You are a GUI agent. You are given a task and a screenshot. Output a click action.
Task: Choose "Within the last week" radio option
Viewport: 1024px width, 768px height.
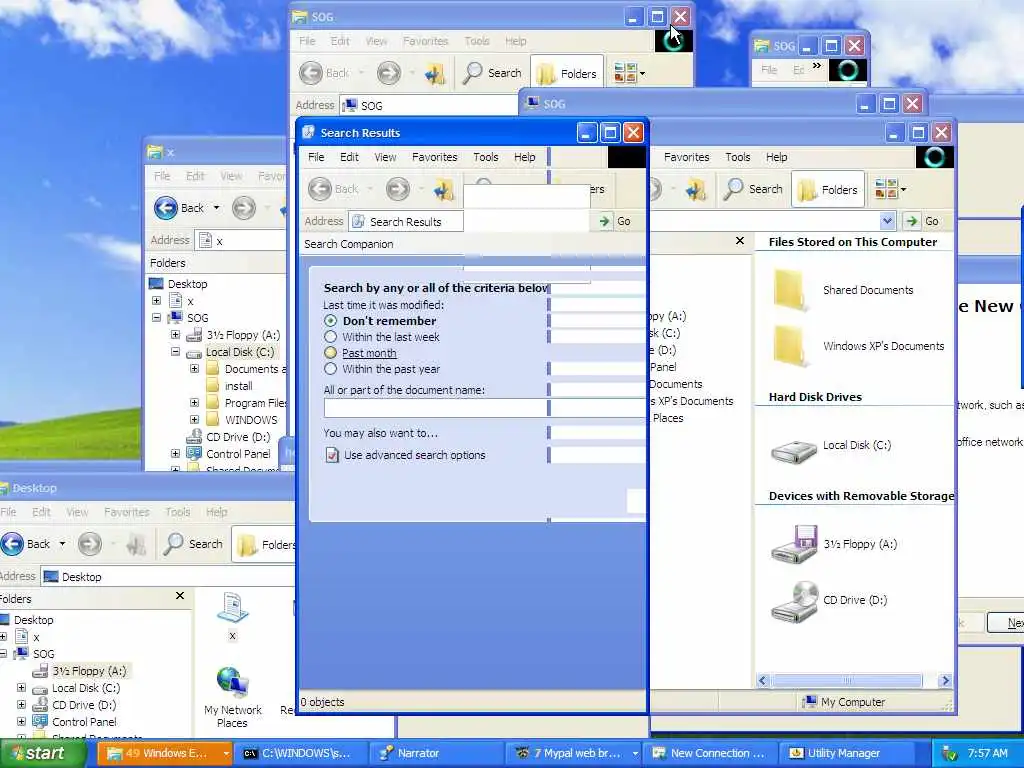pyautogui.click(x=330, y=337)
